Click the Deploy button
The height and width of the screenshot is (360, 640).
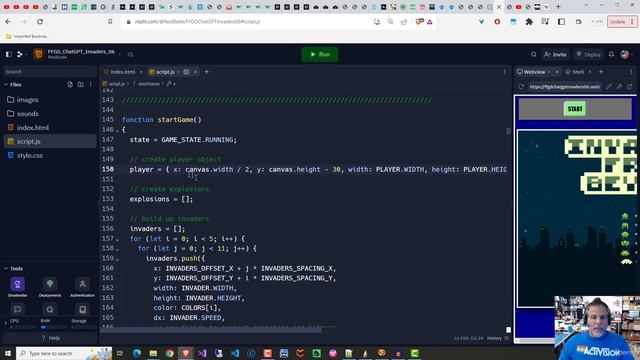(588, 54)
